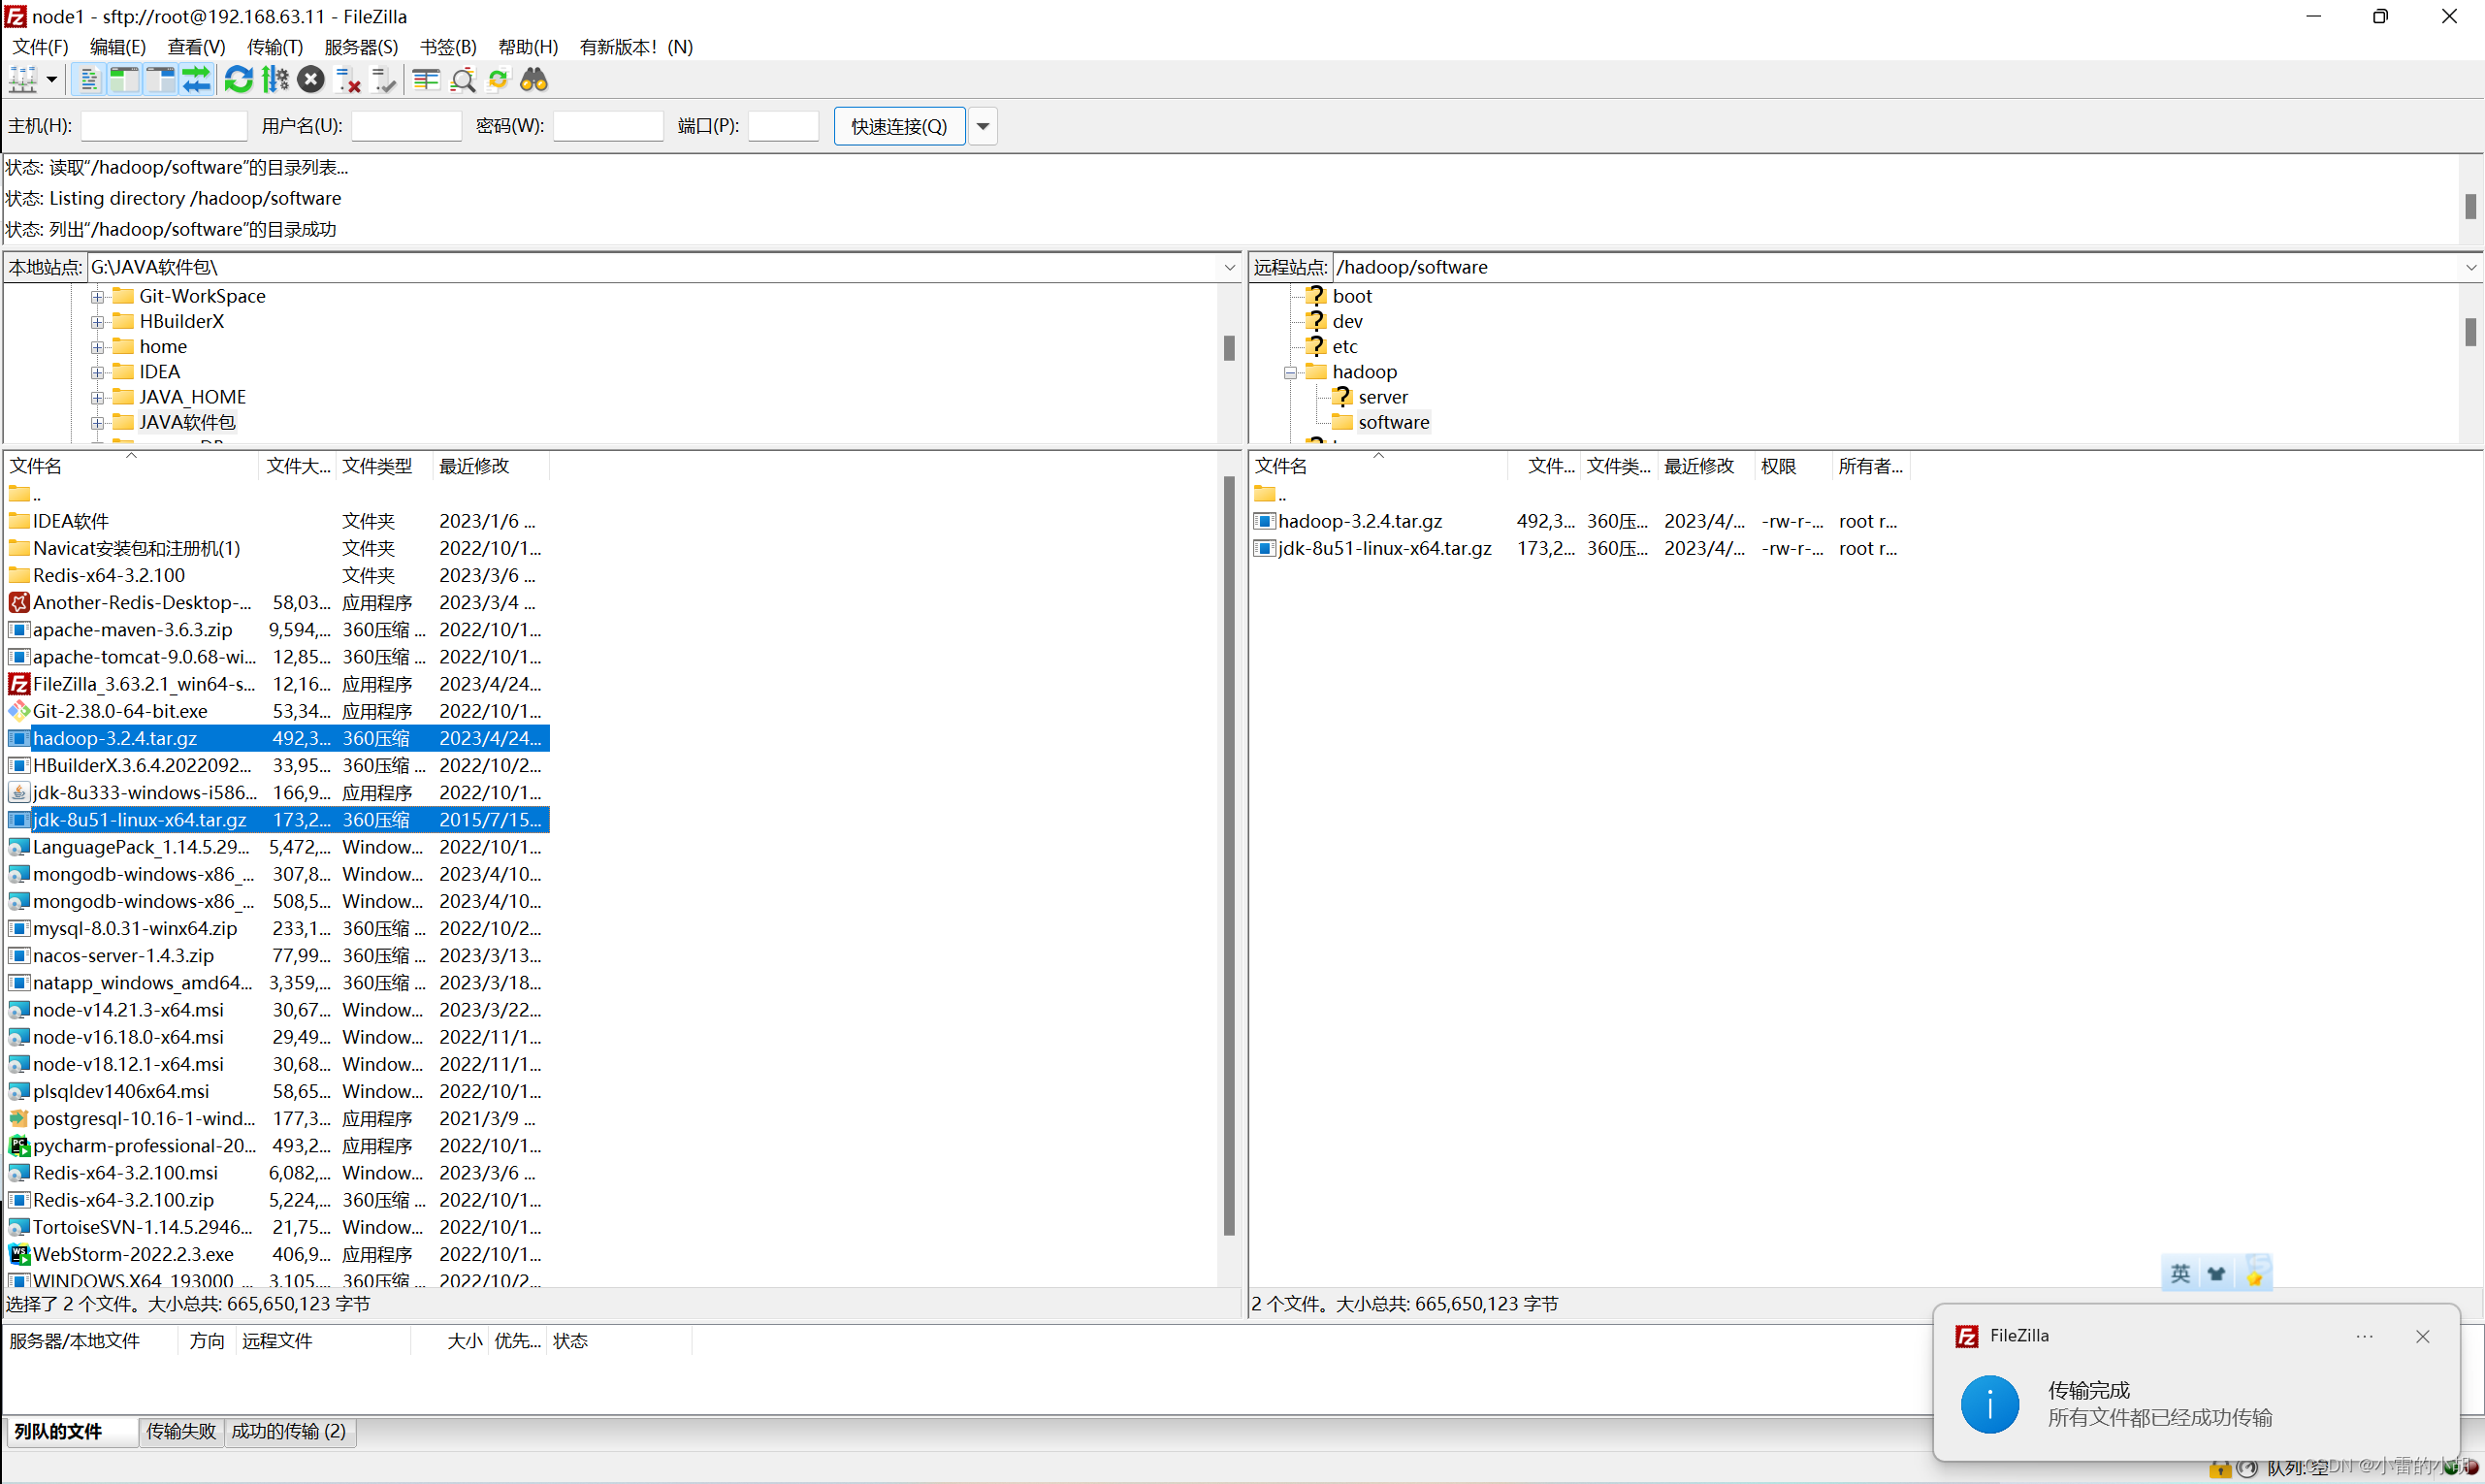Focus the 主机(H) host input field
The height and width of the screenshot is (1484, 2485).
click(x=164, y=126)
